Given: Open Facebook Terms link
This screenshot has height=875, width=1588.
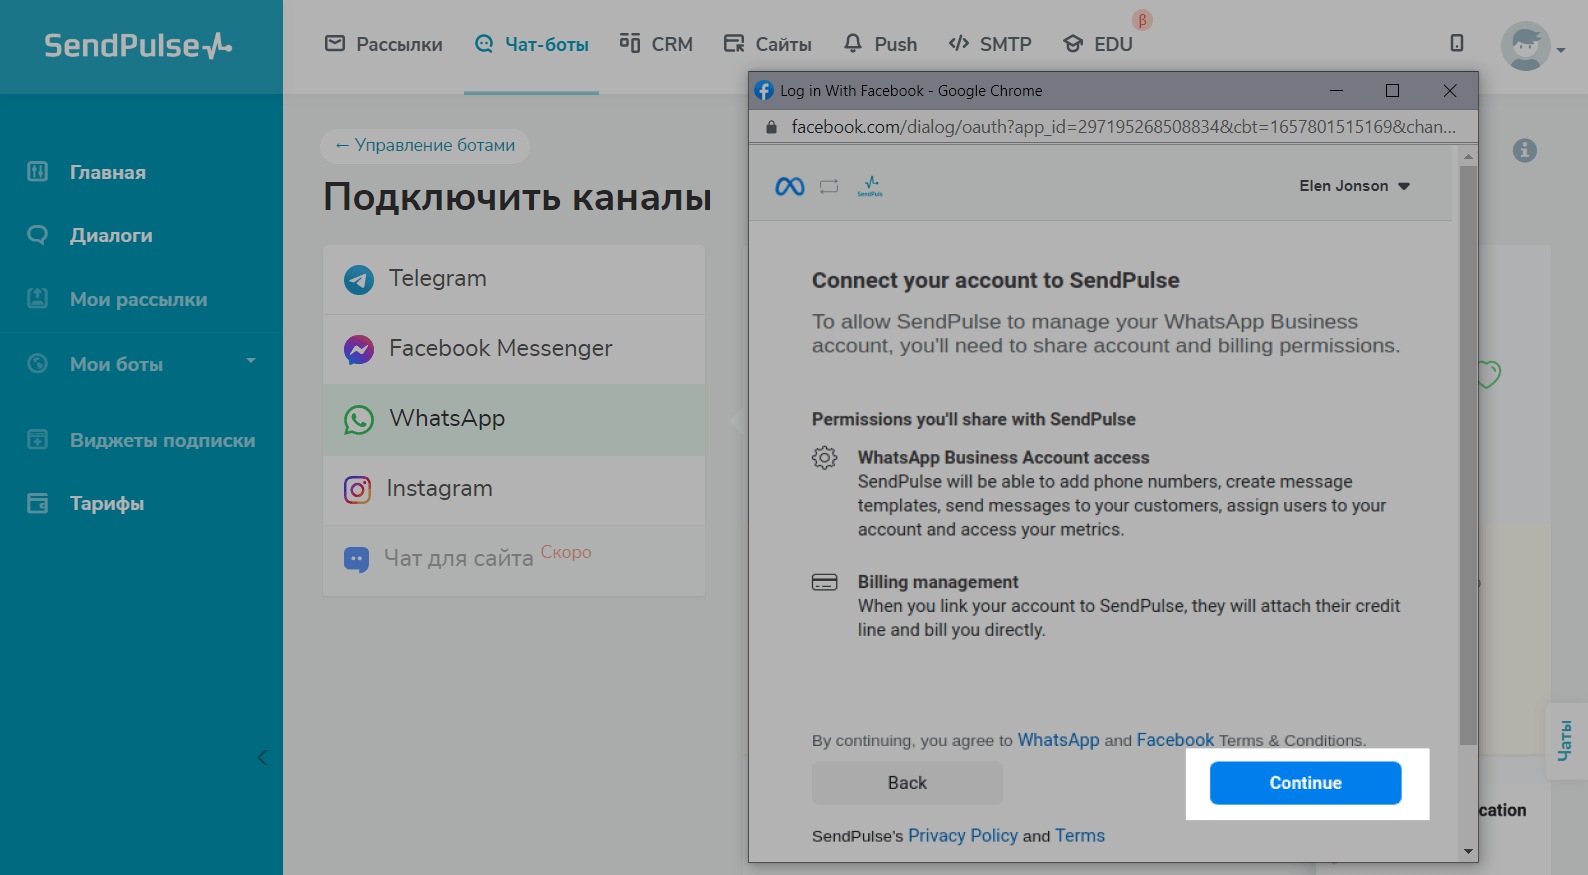Looking at the screenshot, I should tap(1175, 740).
